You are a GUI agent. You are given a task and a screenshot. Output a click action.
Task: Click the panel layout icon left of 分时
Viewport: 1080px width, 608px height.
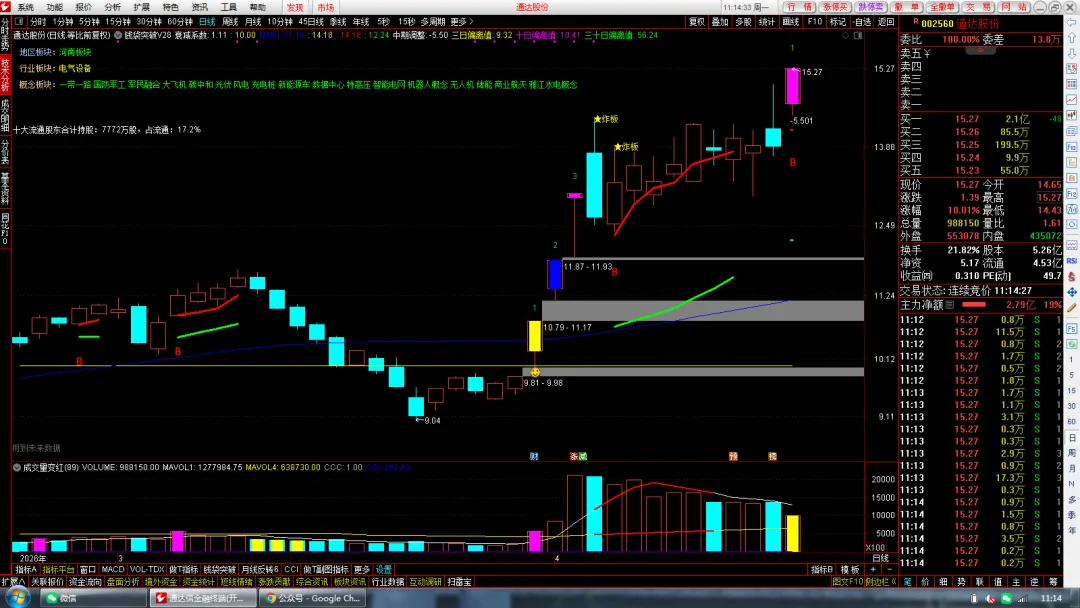click(x=19, y=22)
